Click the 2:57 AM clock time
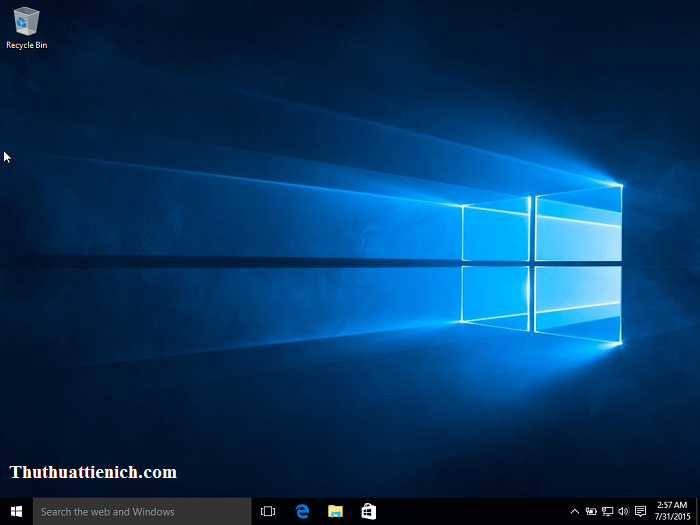Image resolution: width=700 pixels, height=525 pixels. [x=671, y=505]
